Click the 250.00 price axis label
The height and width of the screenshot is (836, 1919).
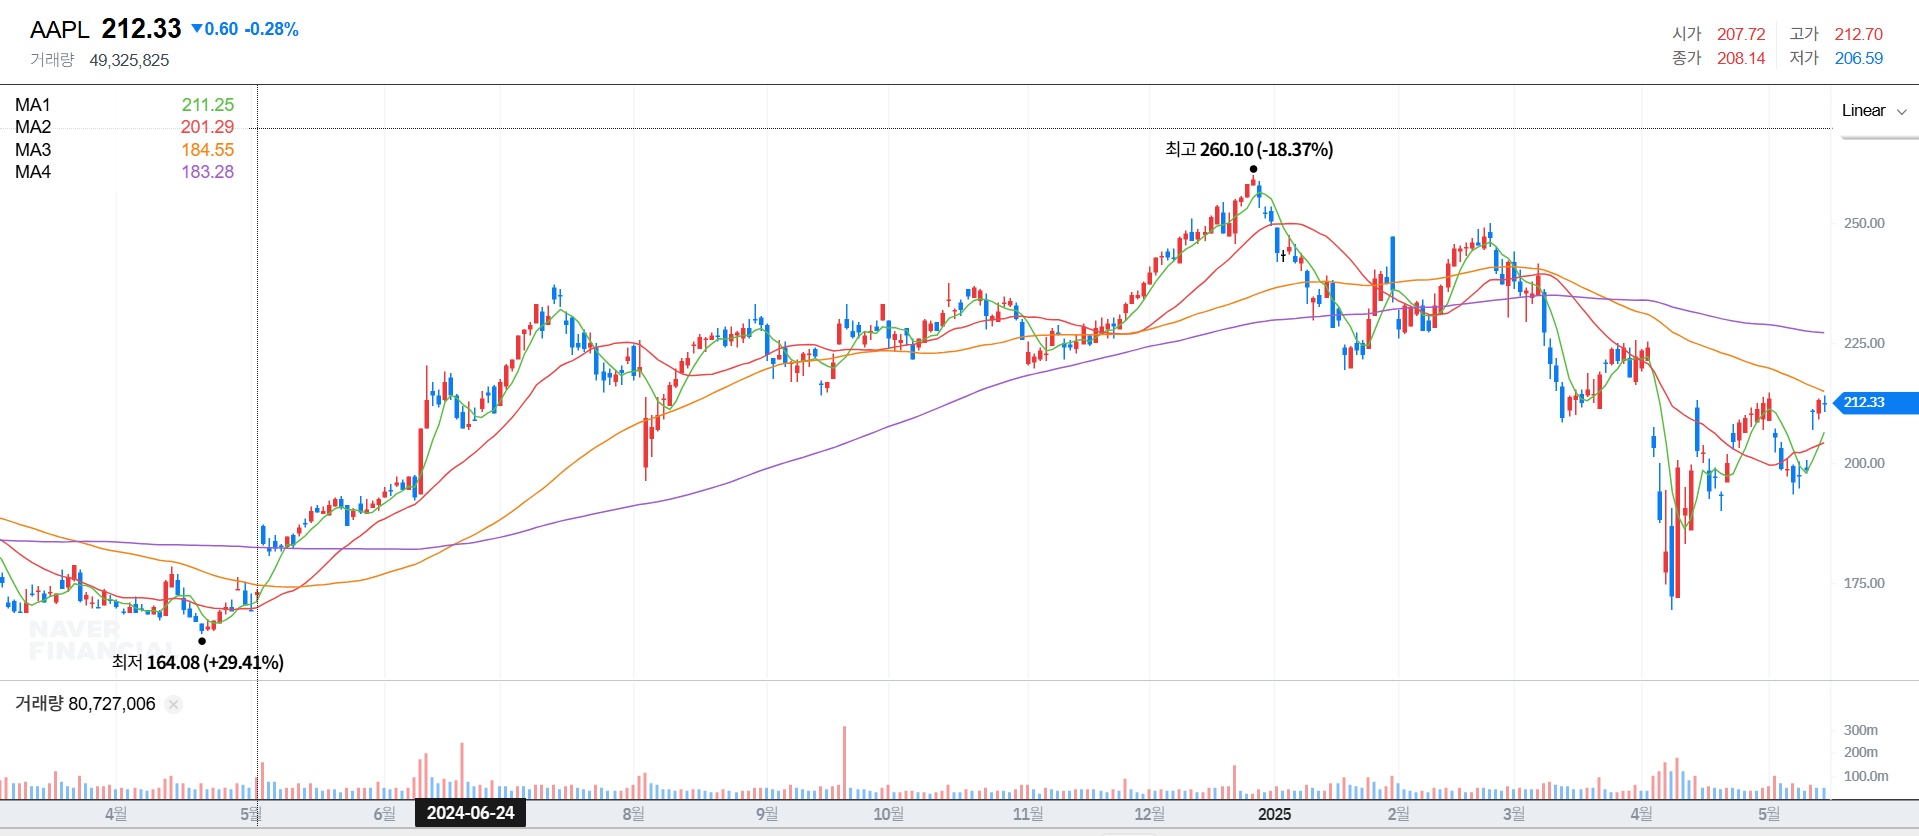coord(1864,223)
